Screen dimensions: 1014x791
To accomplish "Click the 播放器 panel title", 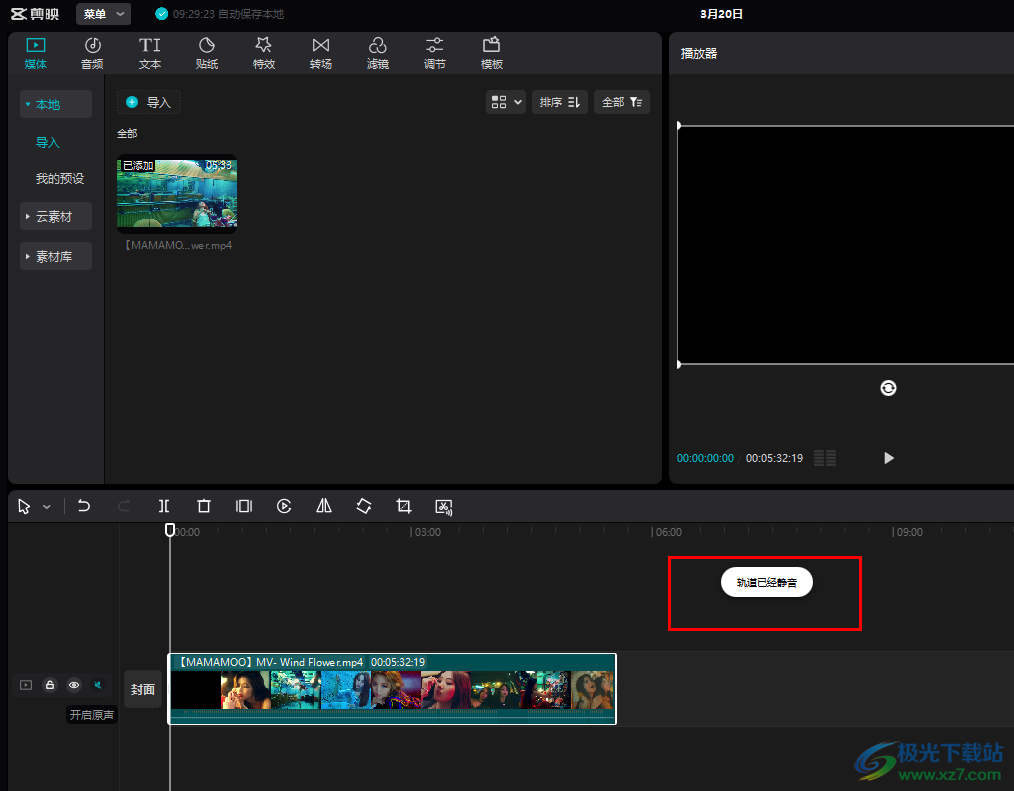I will (x=698, y=54).
